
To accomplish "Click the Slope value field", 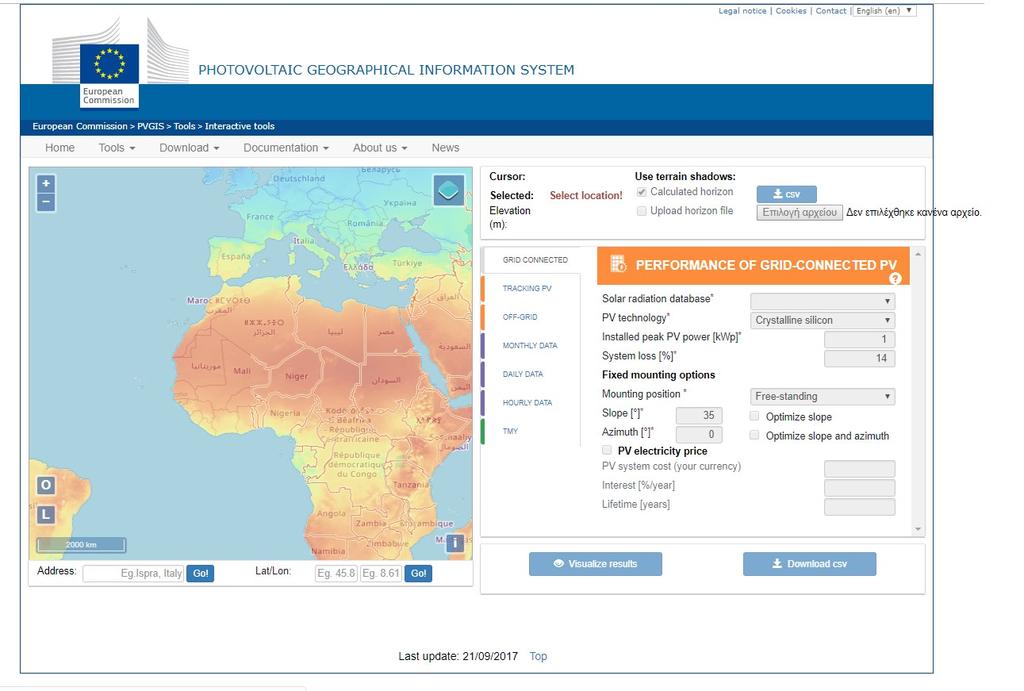I will coord(699,415).
